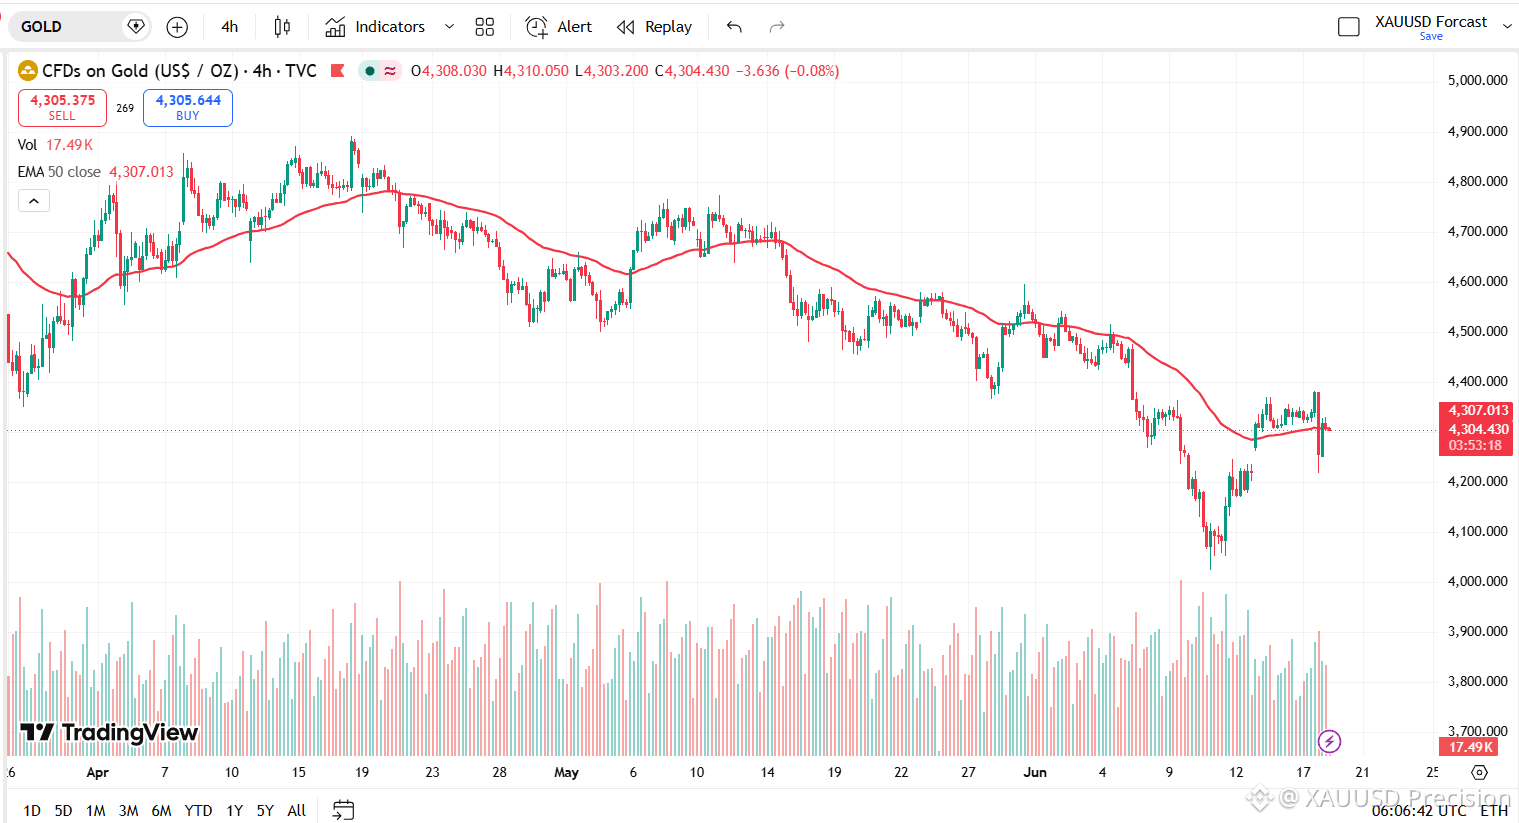Expand the chevron next to Indicators

tap(449, 27)
